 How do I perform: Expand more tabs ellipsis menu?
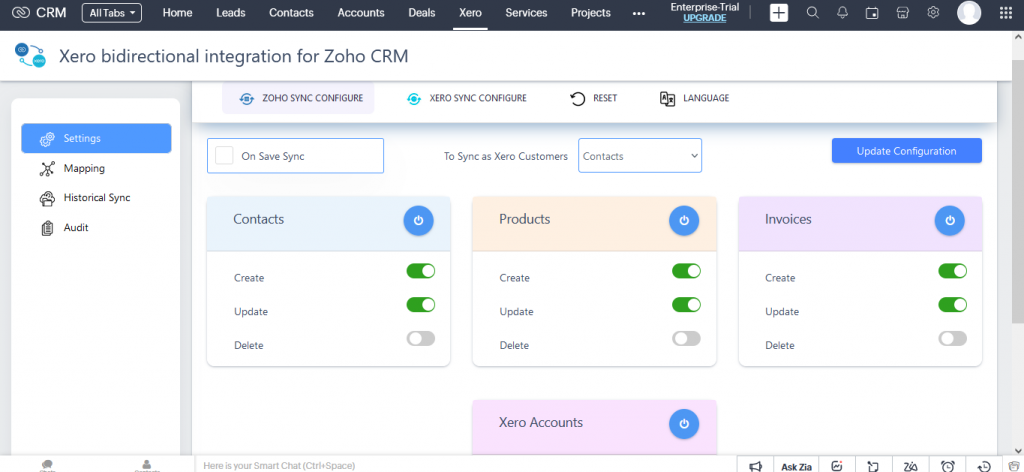click(639, 13)
